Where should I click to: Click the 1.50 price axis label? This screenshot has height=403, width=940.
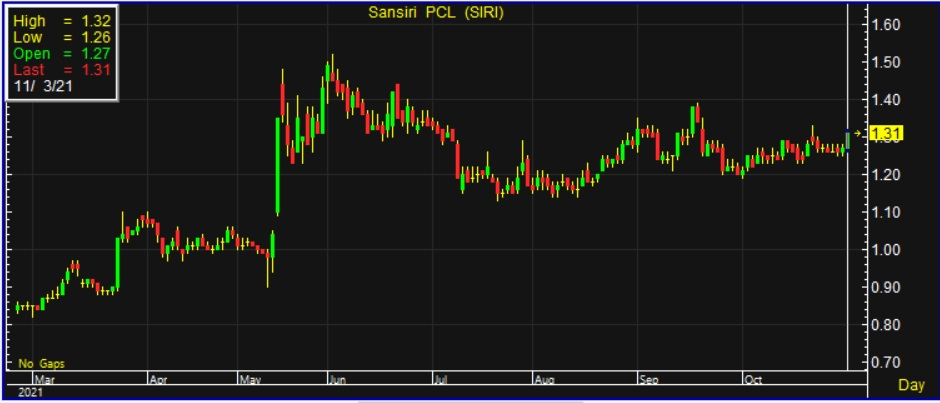(885, 62)
